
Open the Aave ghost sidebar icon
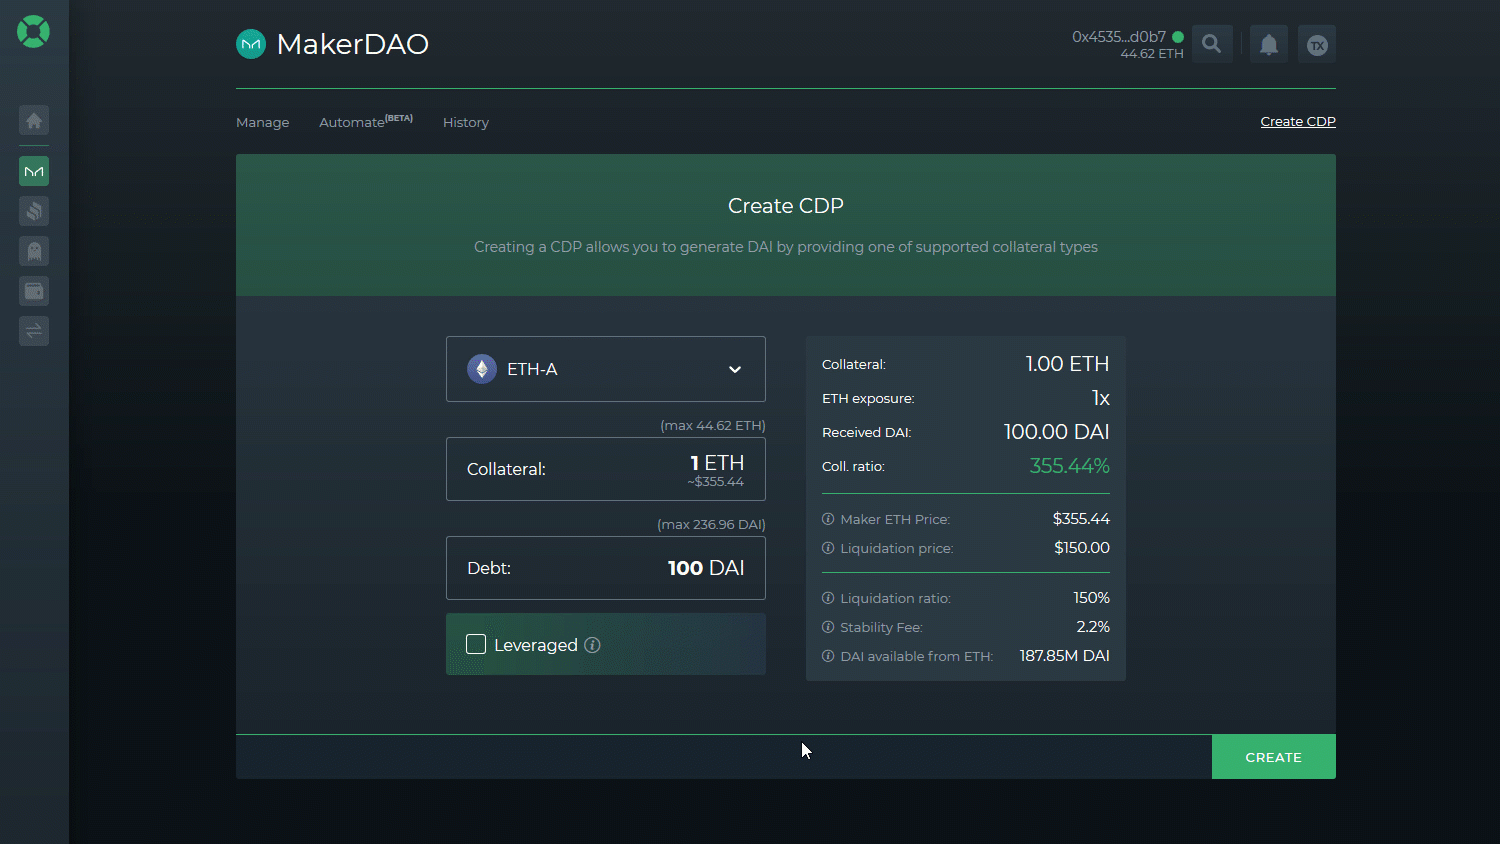34,251
